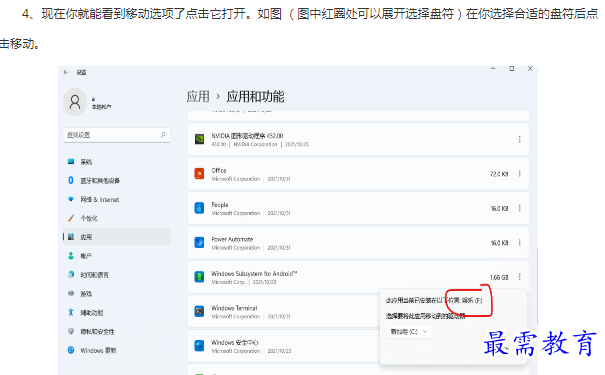Maximize the Settings window
The width and height of the screenshot is (605, 375).
512,69
